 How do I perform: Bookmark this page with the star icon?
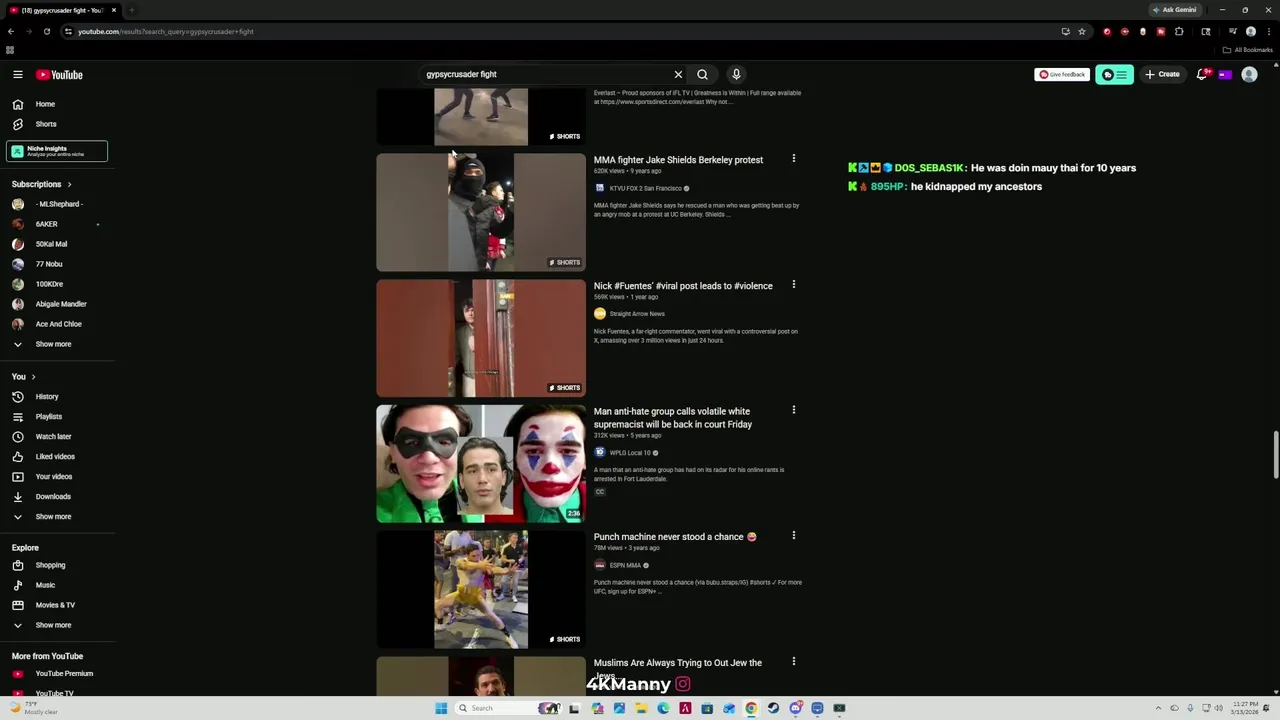click(x=1081, y=31)
